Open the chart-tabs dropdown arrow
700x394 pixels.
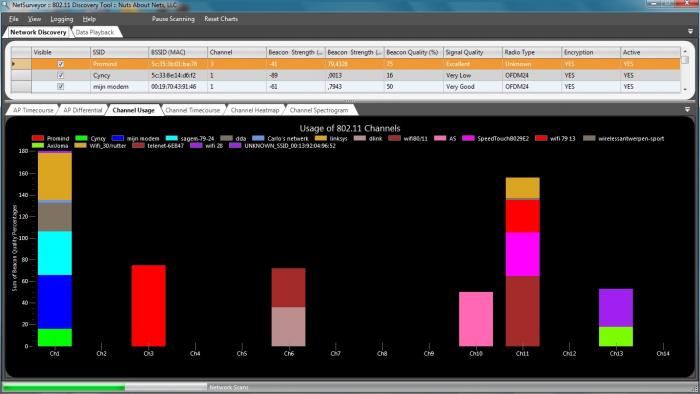pyautogui.click(x=688, y=109)
